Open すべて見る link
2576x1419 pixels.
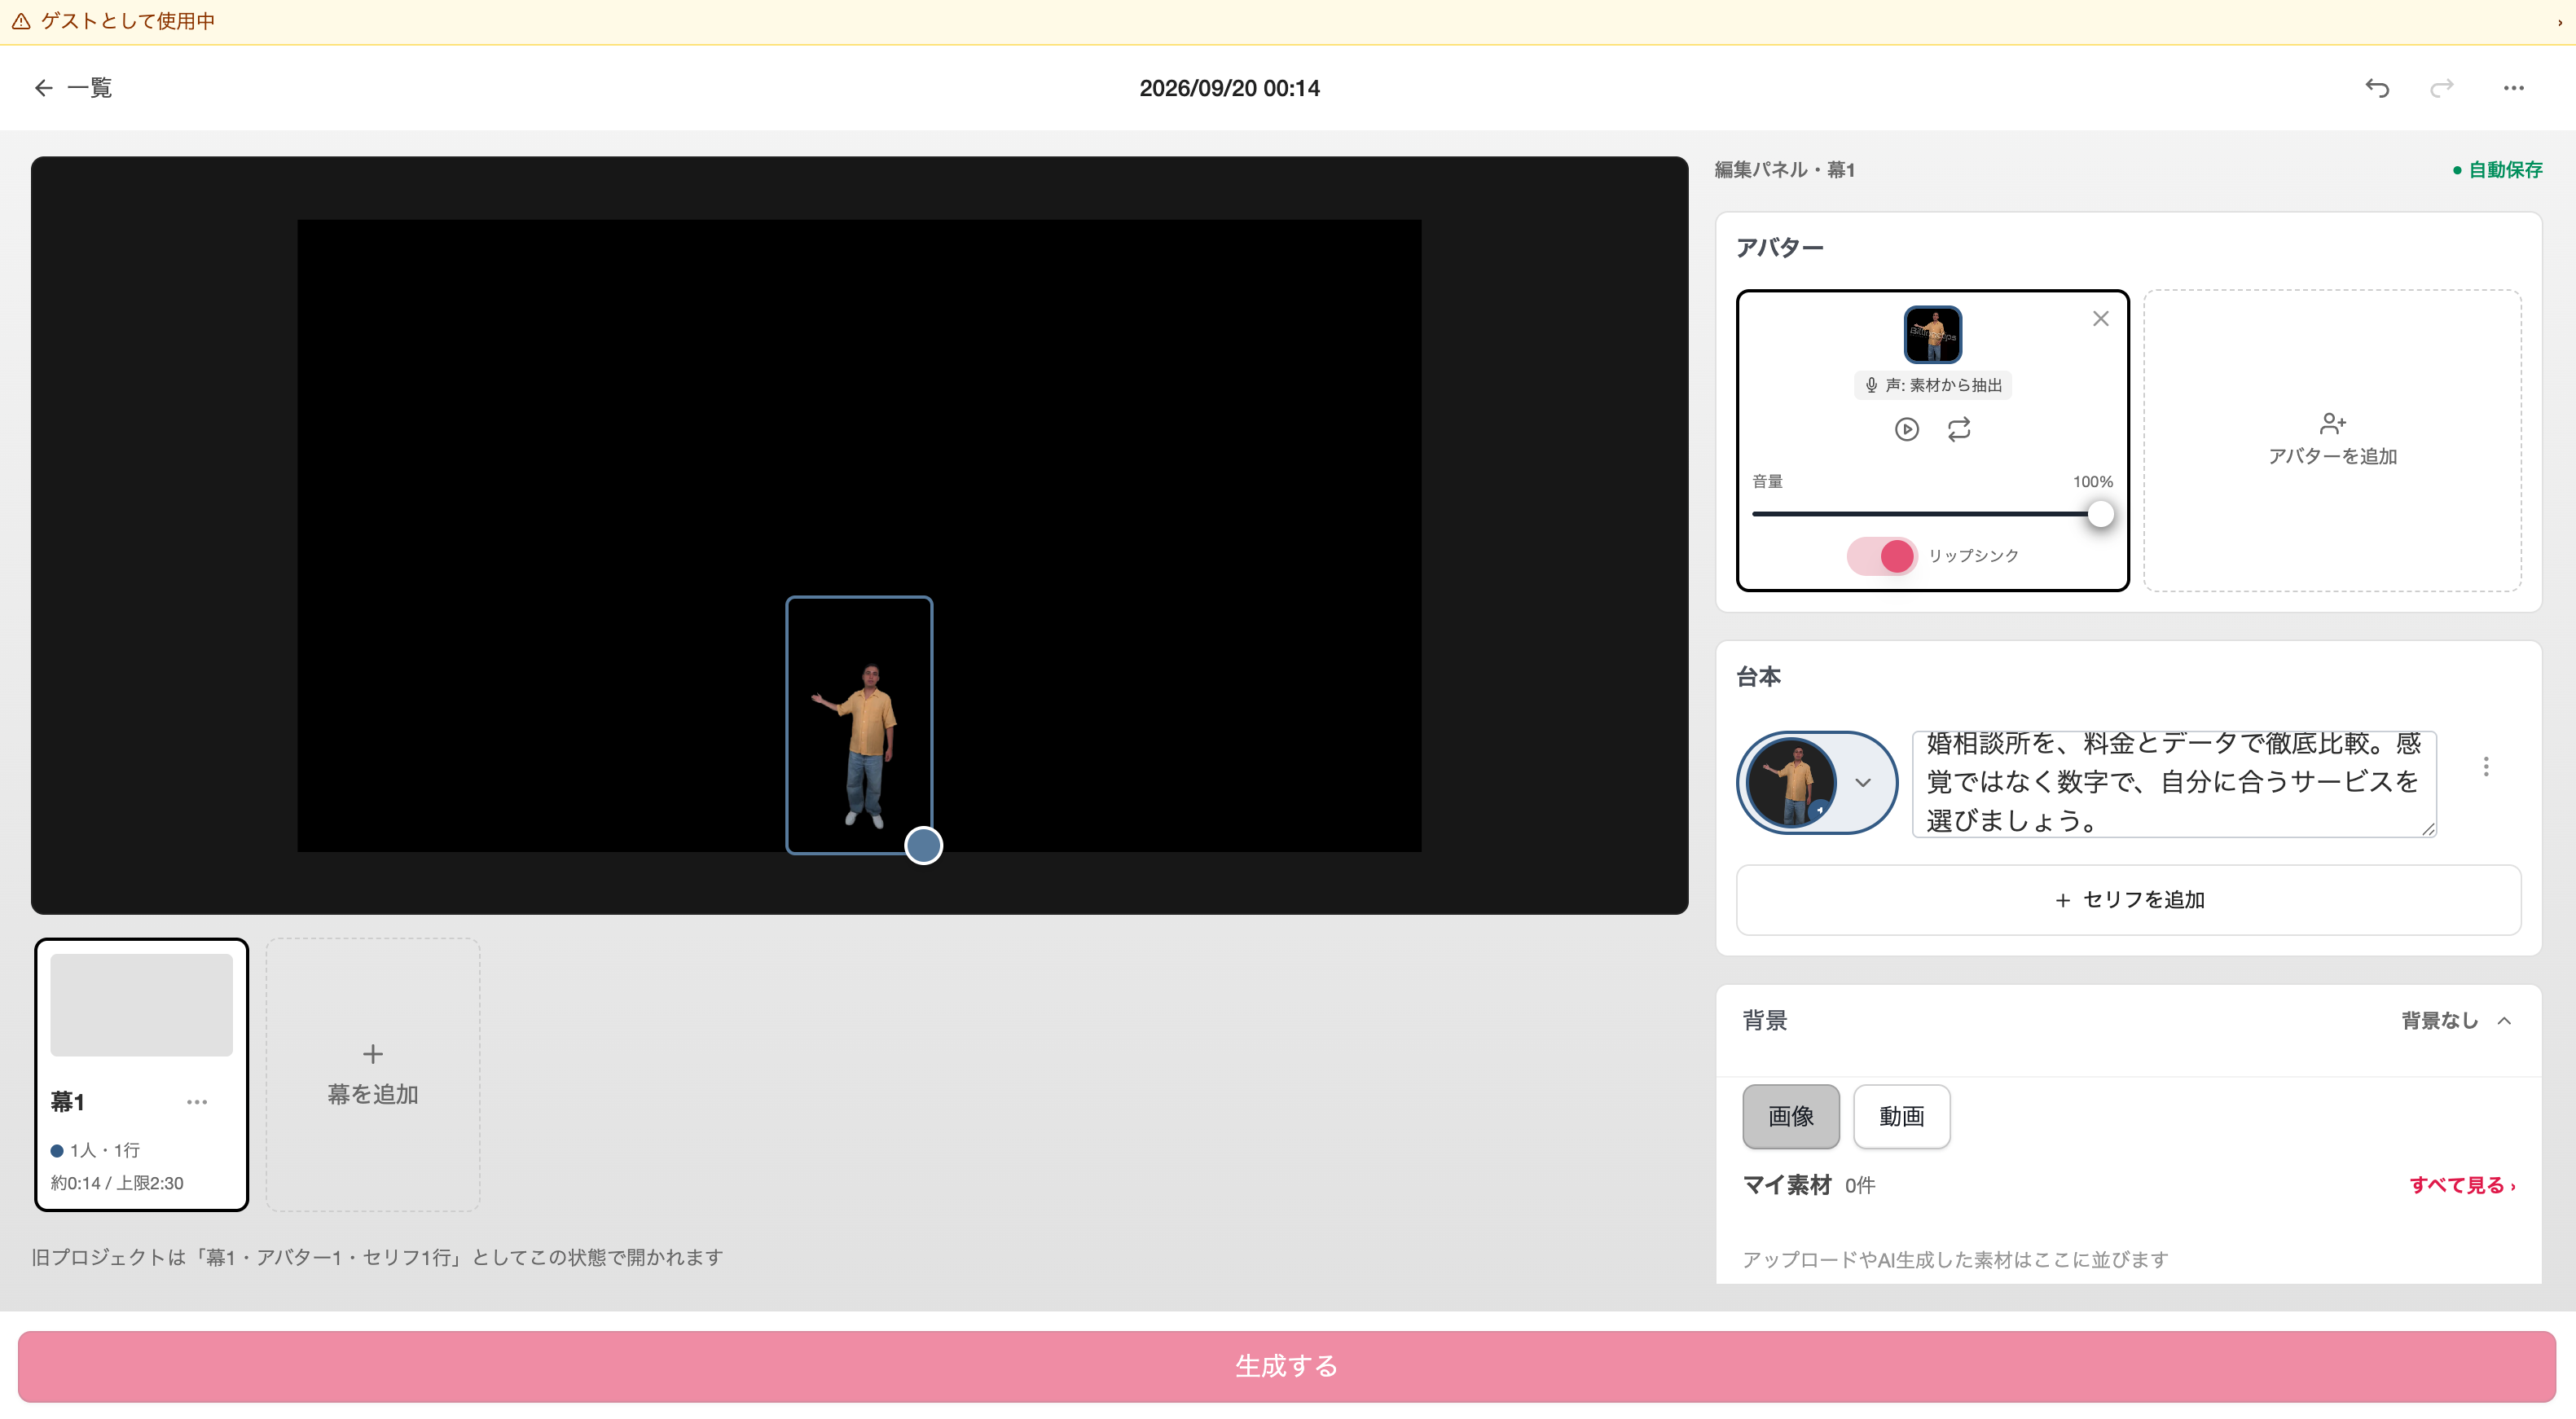click(2462, 1185)
